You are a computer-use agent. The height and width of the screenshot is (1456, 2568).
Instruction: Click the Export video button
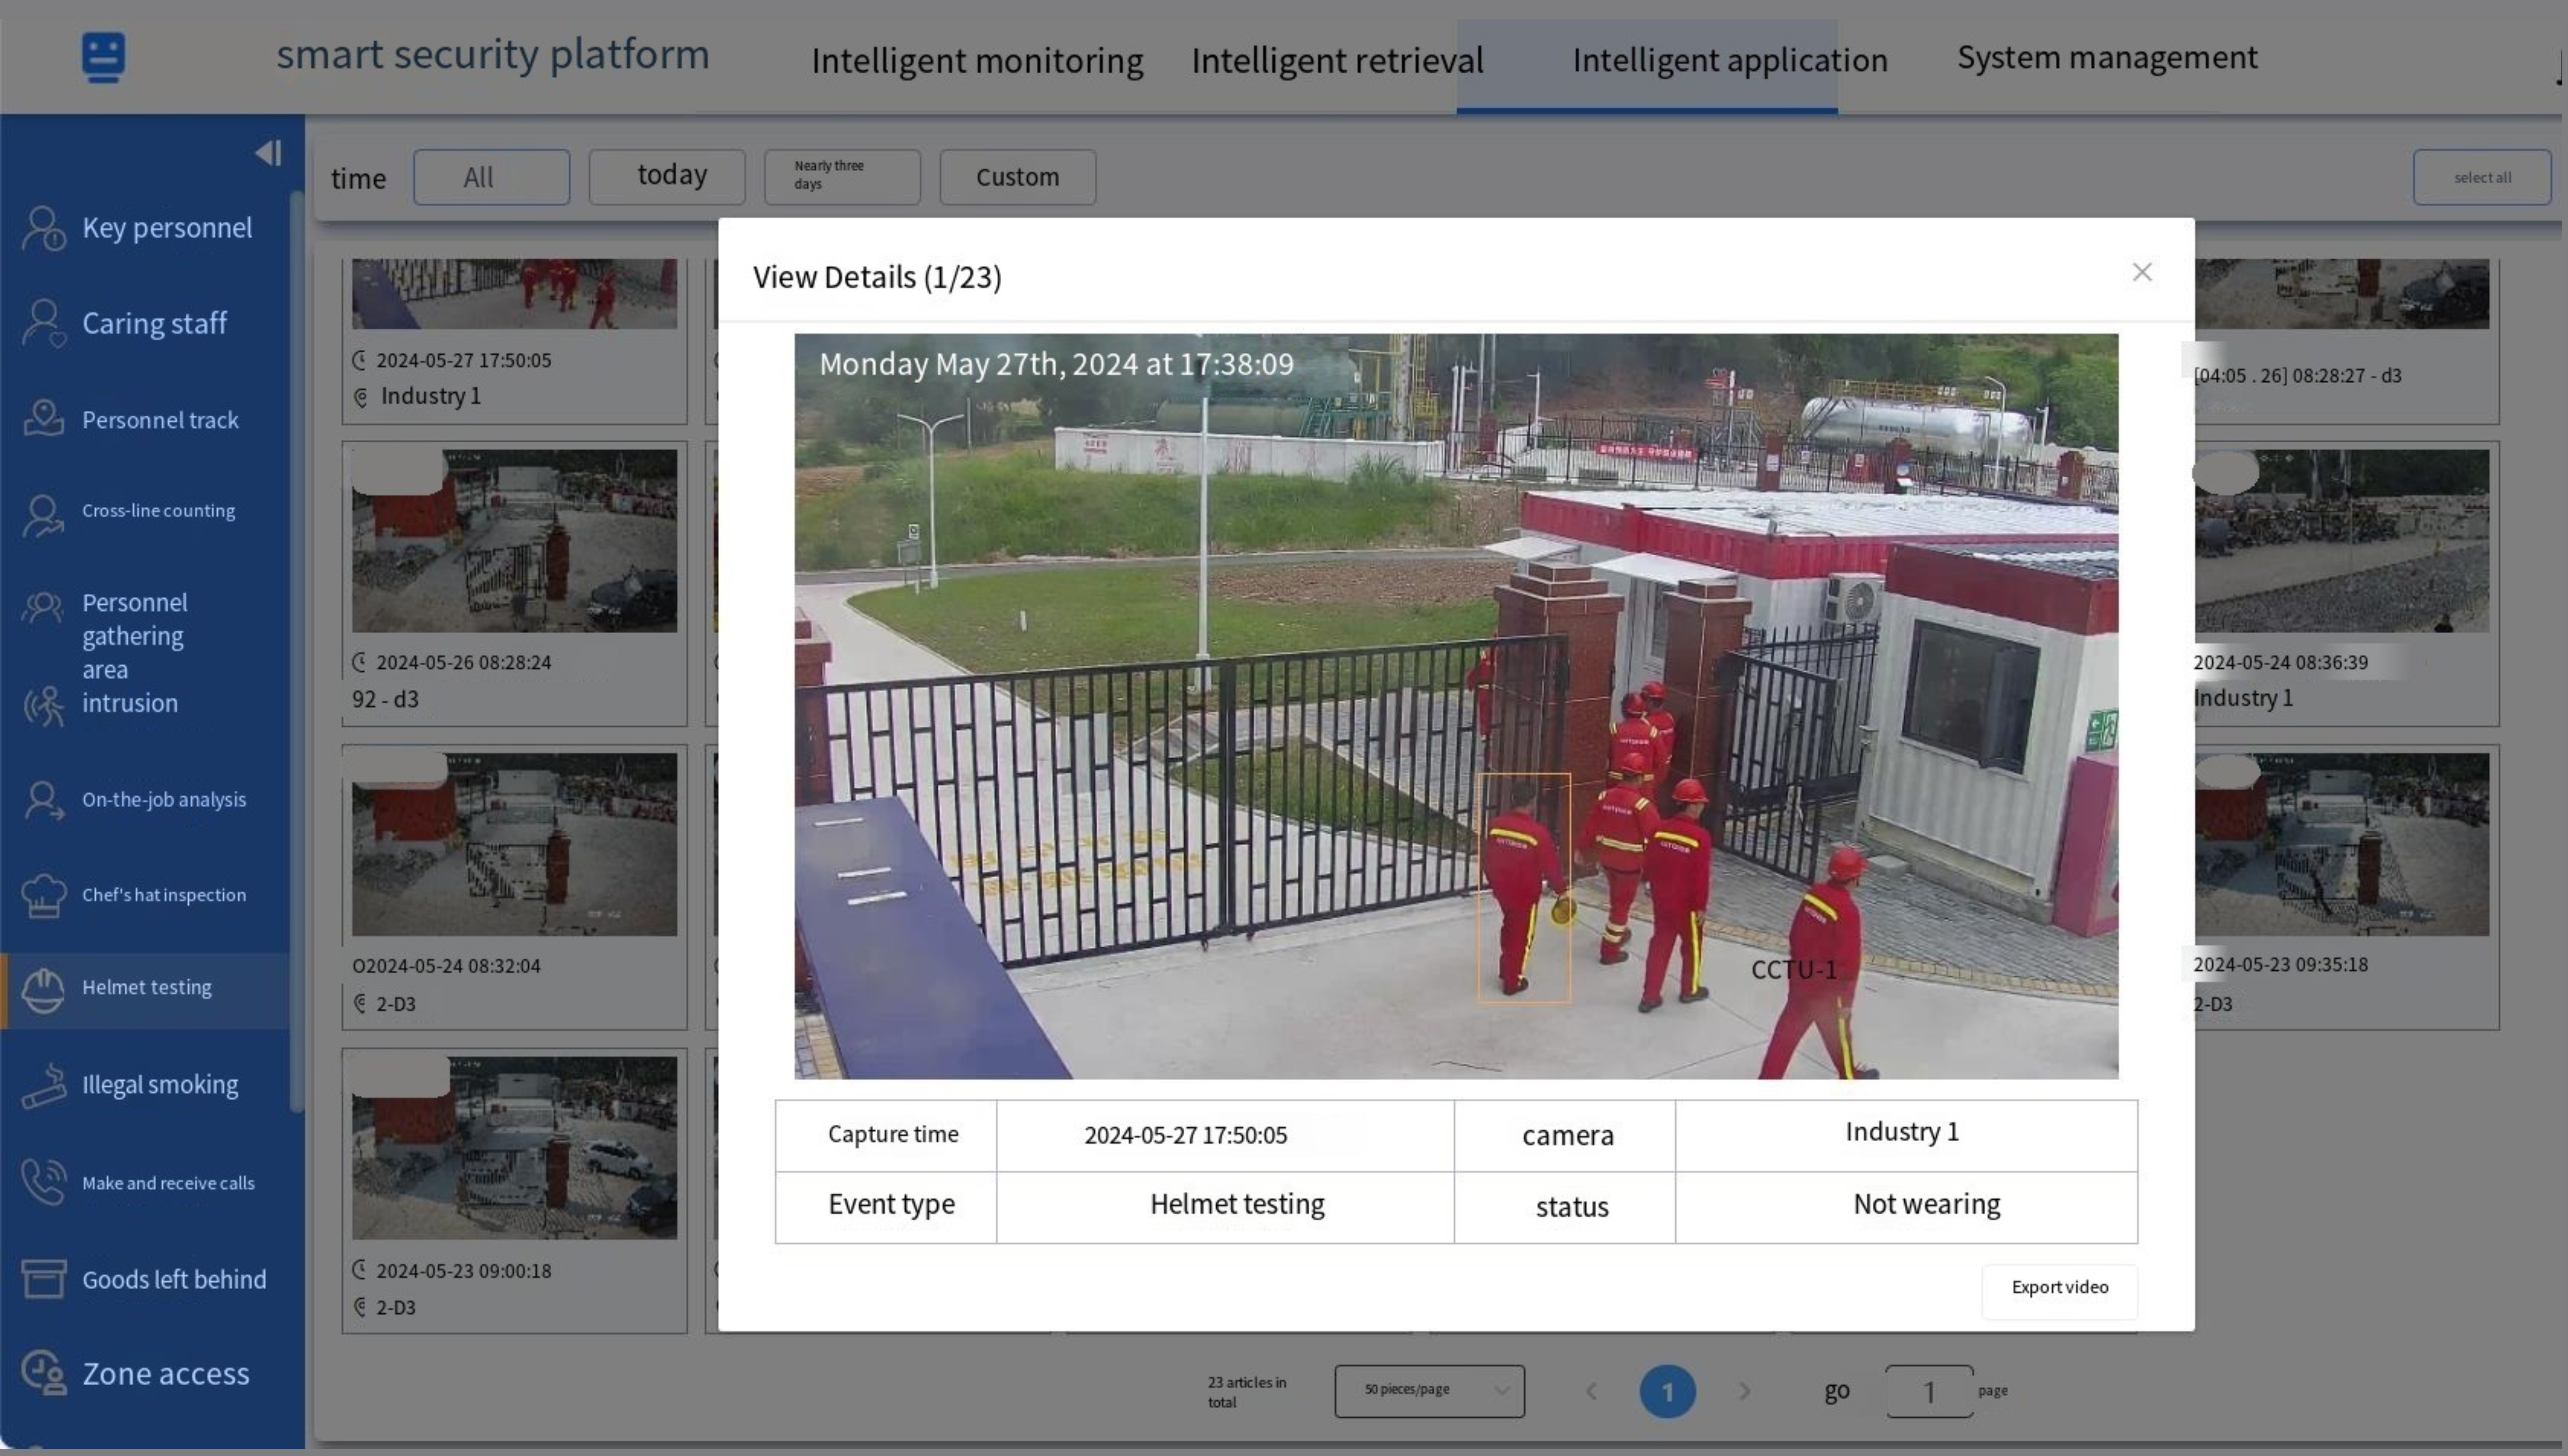point(2059,1288)
